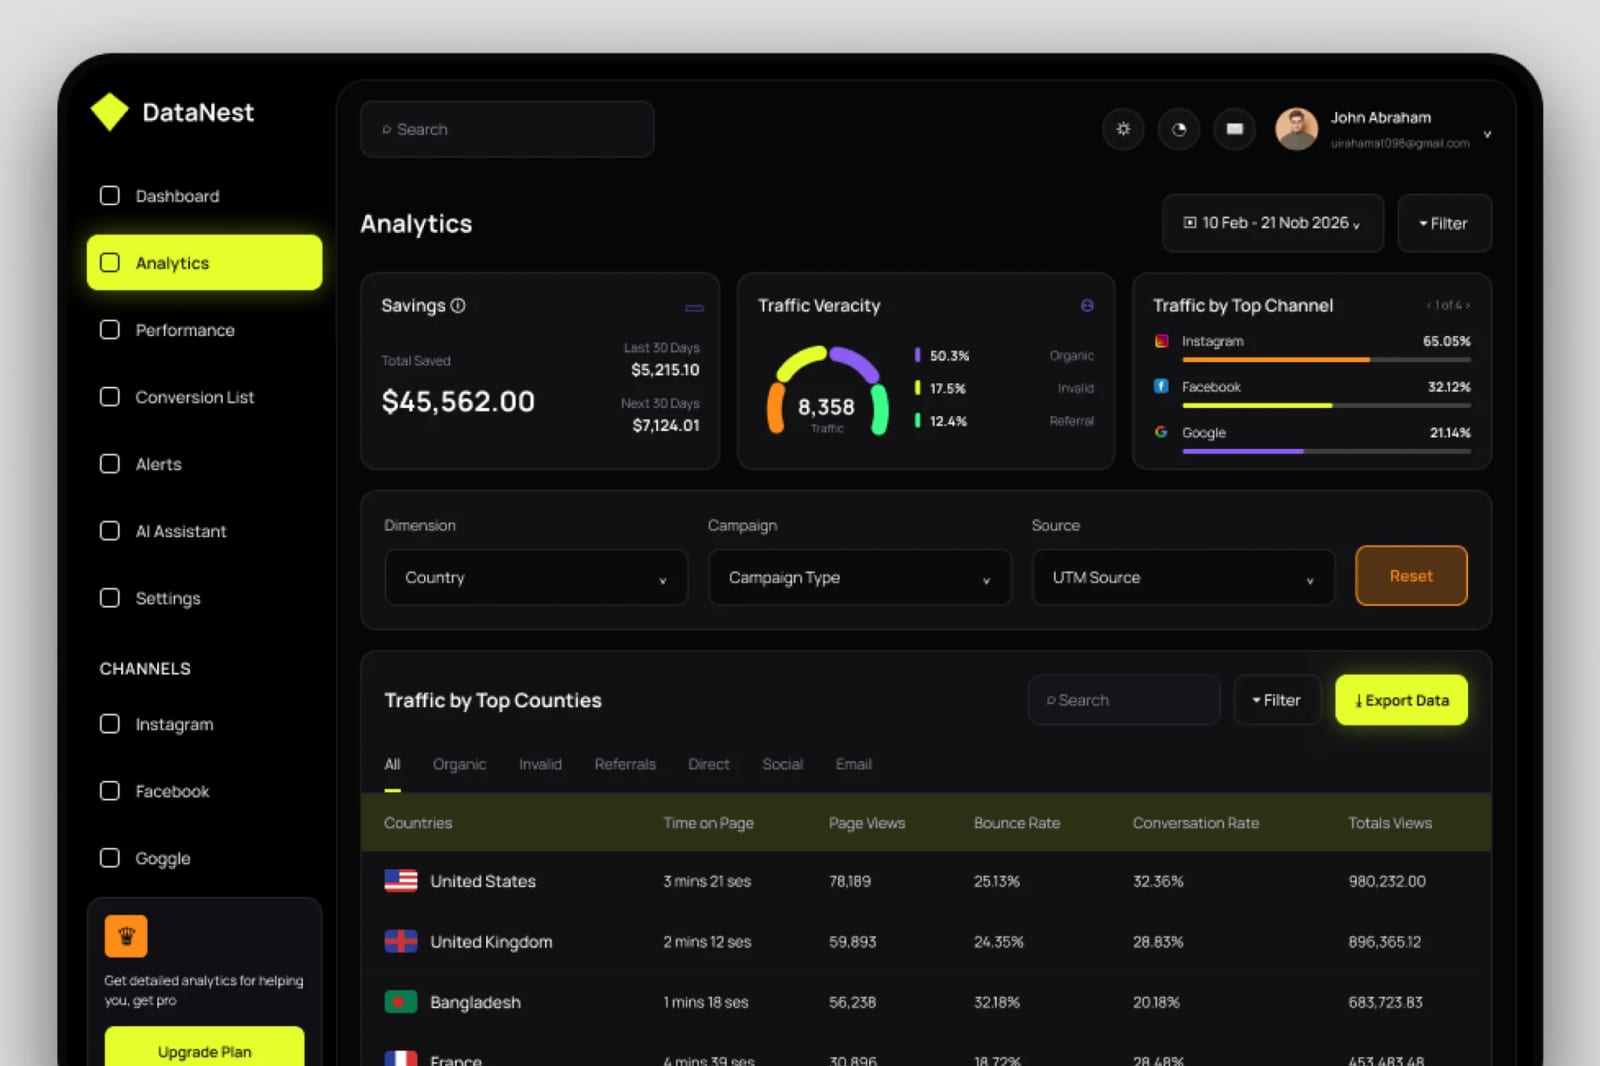Click the minimize icon on Savings card
The height and width of the screenshot is (1066, 1600).
coord(694,308)
